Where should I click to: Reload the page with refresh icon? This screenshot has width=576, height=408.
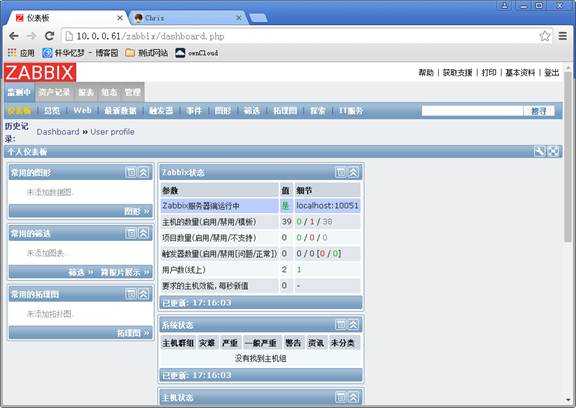pos(49,36)
